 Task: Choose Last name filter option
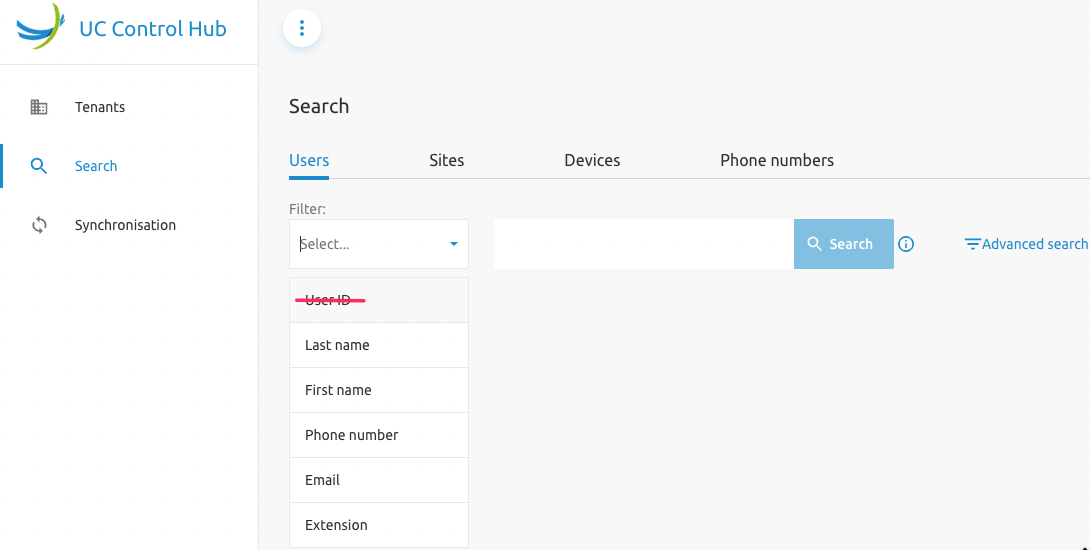378,345
